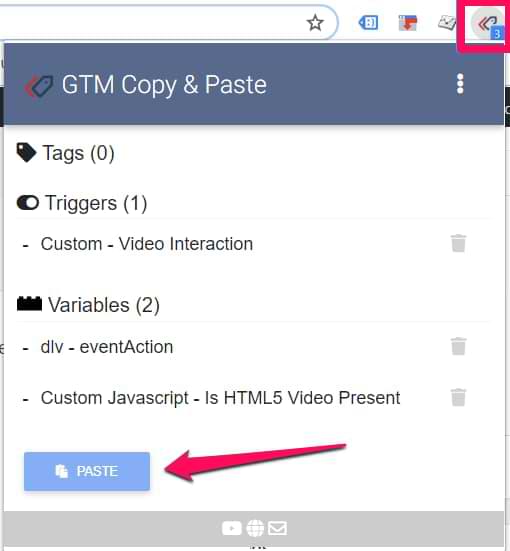Open the YouTube link in footer
Viewport: 510px width, 551px height.
232,528
